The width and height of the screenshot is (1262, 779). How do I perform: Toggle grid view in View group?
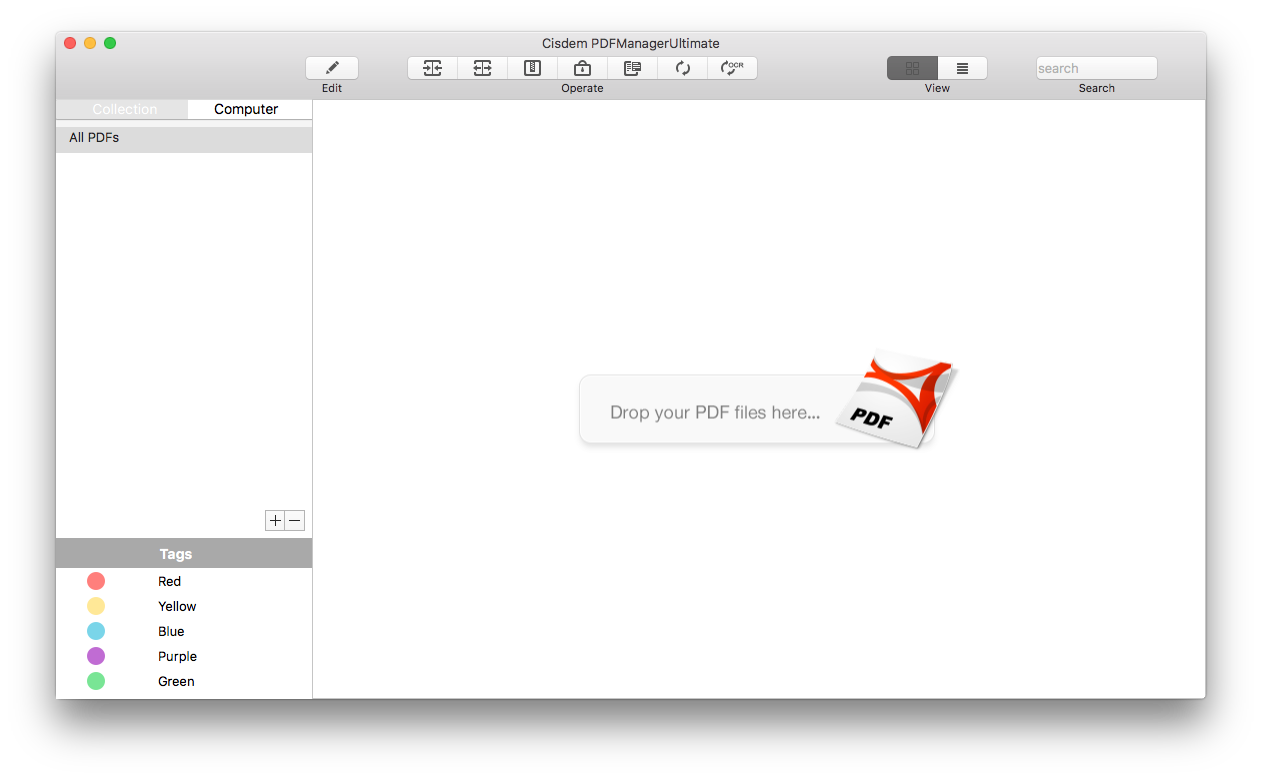pos(911,67)
